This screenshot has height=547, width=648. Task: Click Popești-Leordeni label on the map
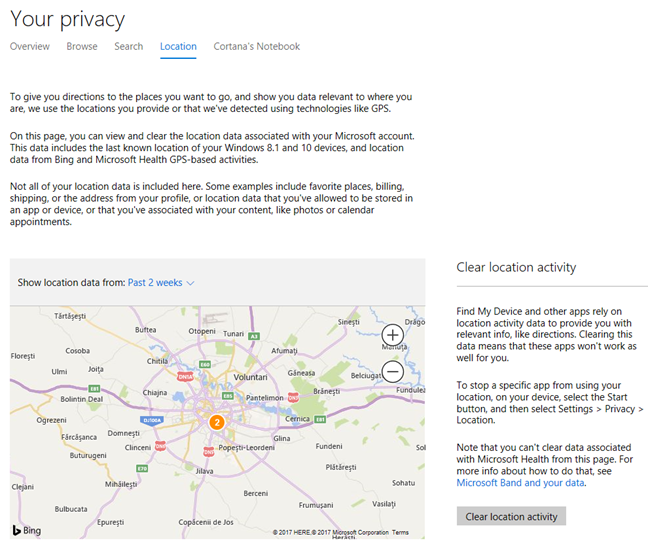[x=246, y=447]
